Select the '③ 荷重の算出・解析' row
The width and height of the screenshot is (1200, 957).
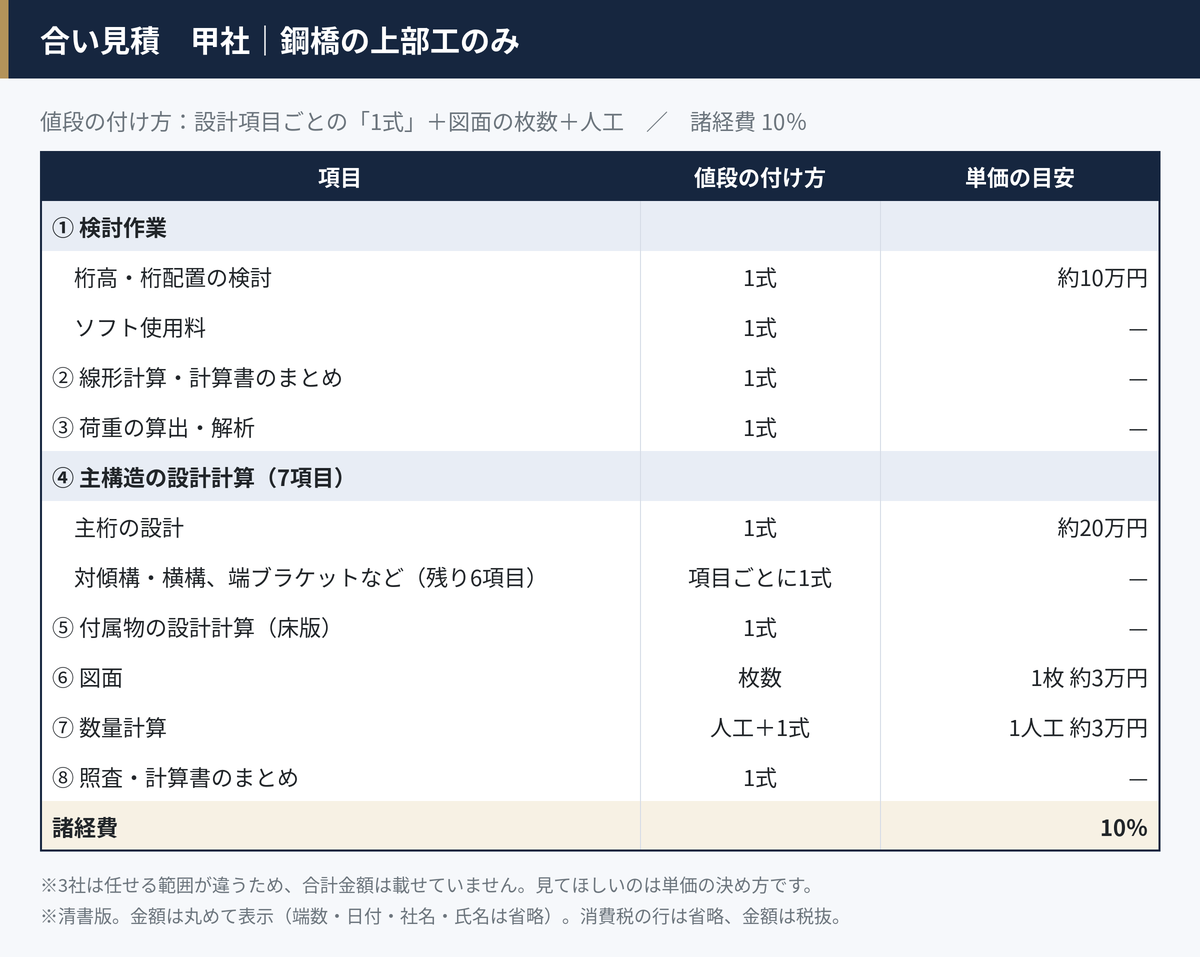point(600,428)
